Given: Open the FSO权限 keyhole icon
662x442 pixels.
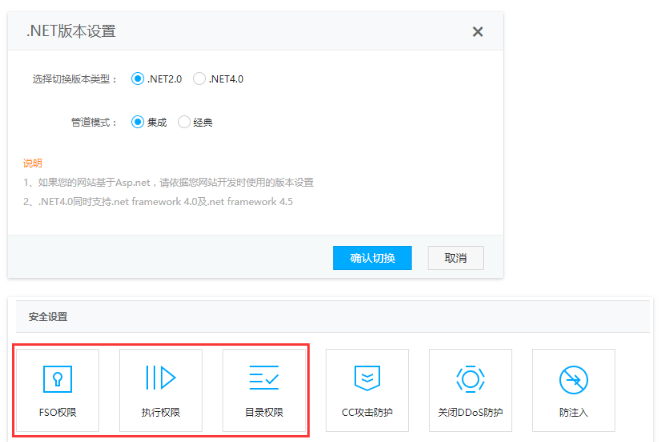Looking at the screenshot, I should tap(57, 377).
